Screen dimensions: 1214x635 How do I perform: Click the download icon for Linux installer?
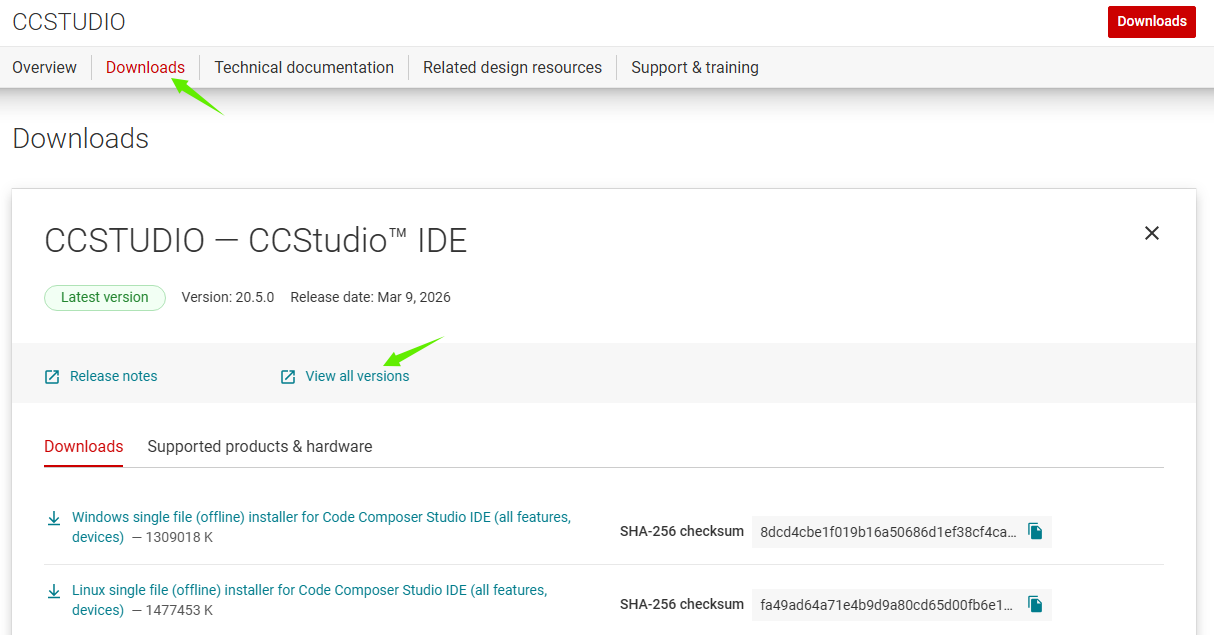tap(54, 591)
